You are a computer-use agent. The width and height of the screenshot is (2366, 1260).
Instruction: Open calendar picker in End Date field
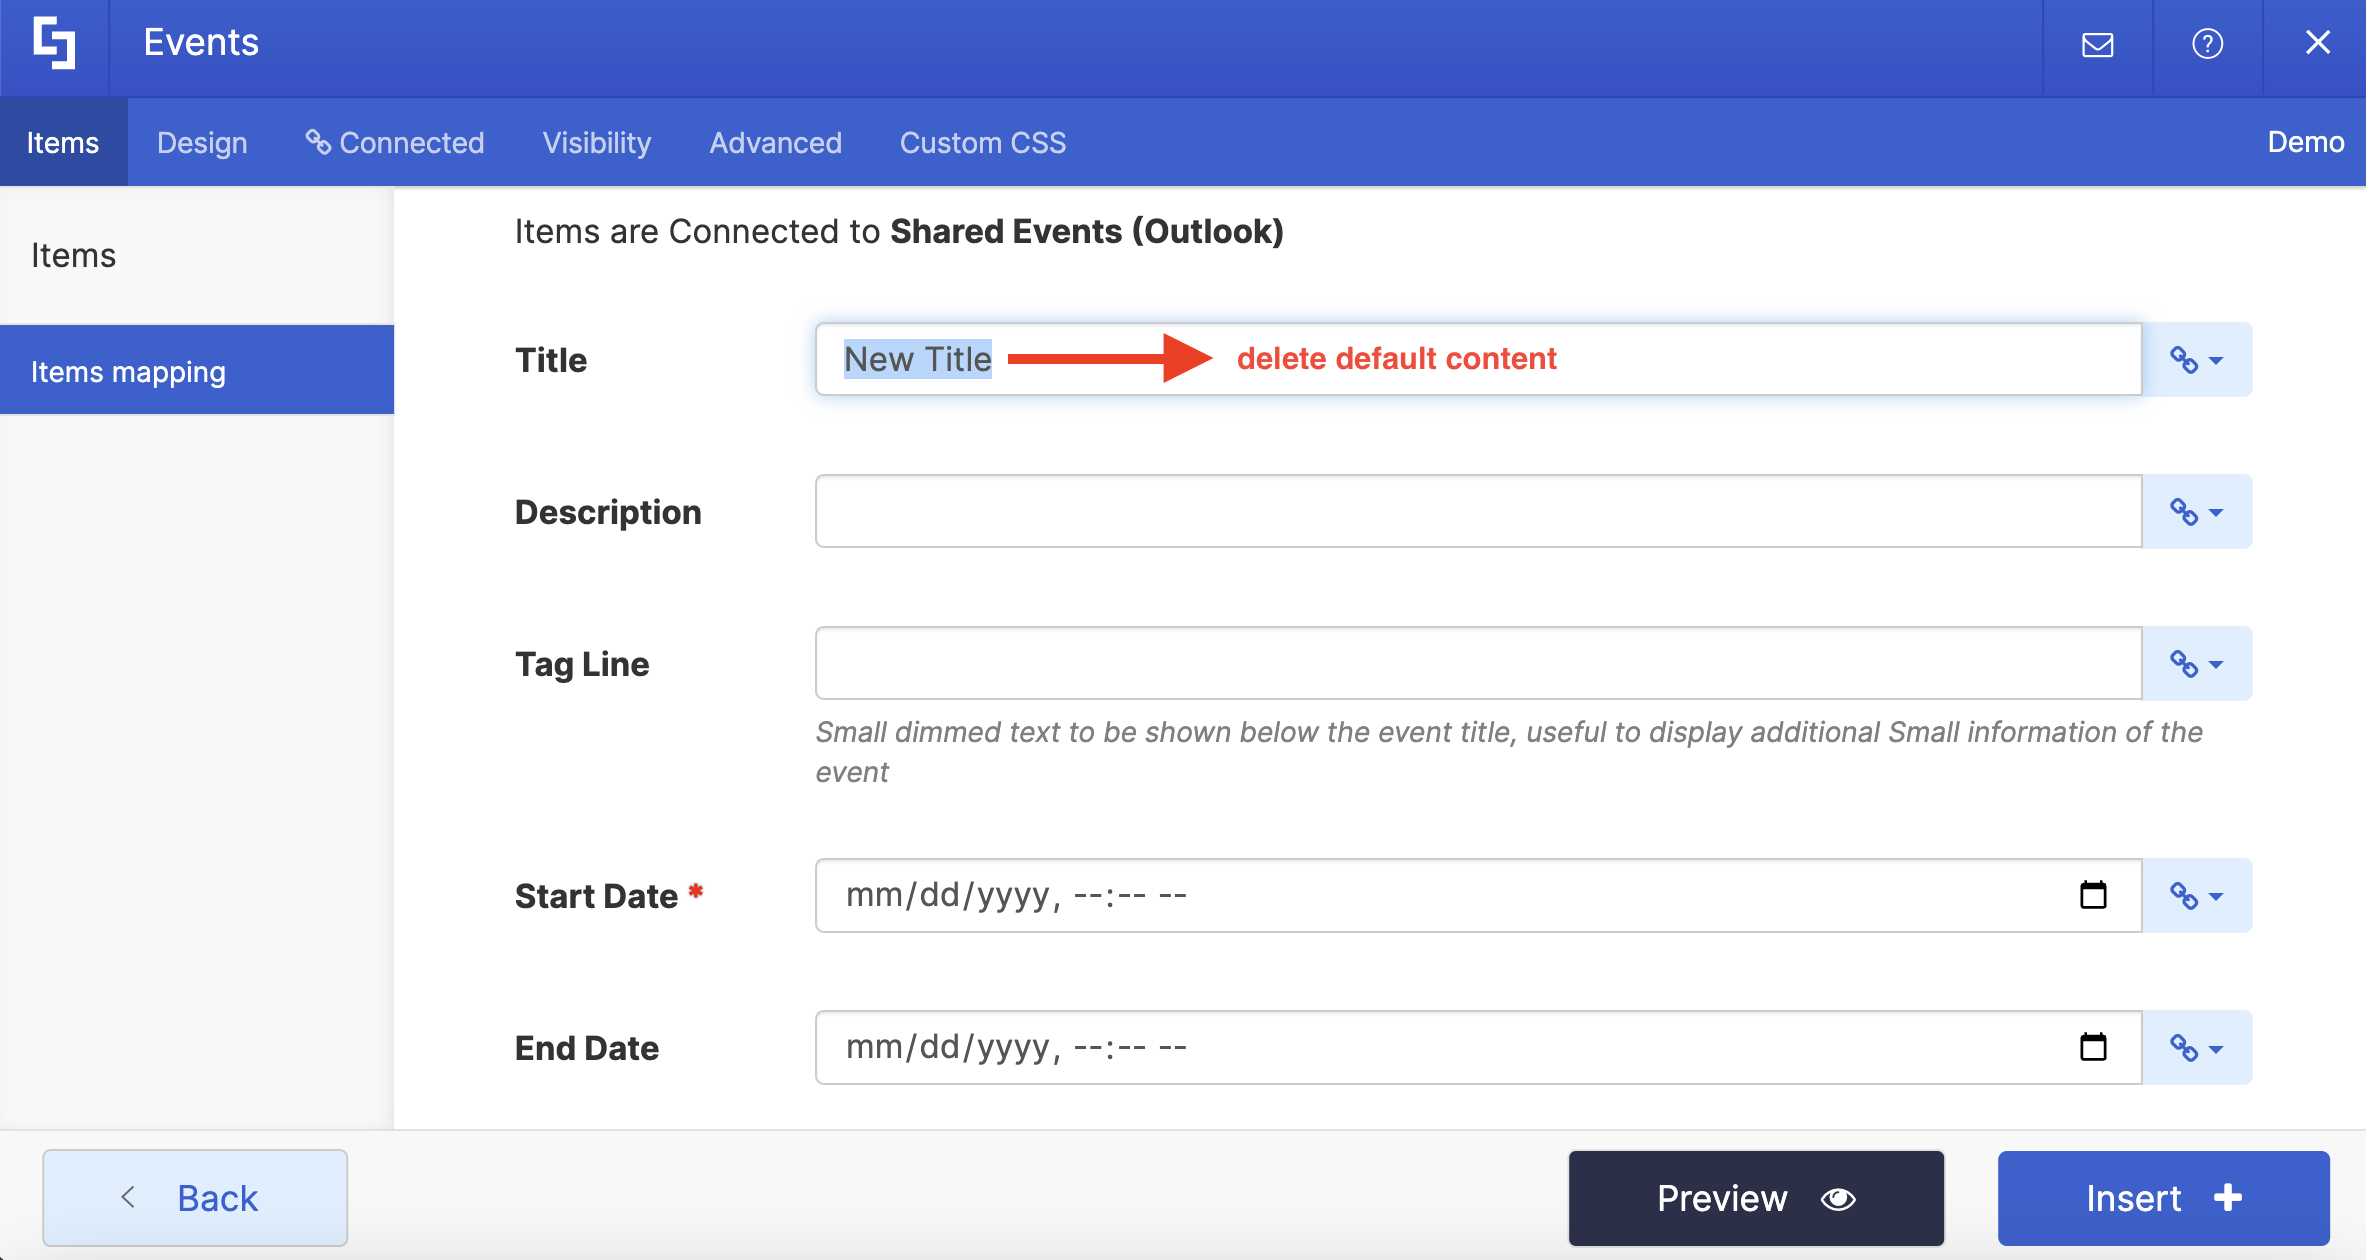pos(2093,1047)
